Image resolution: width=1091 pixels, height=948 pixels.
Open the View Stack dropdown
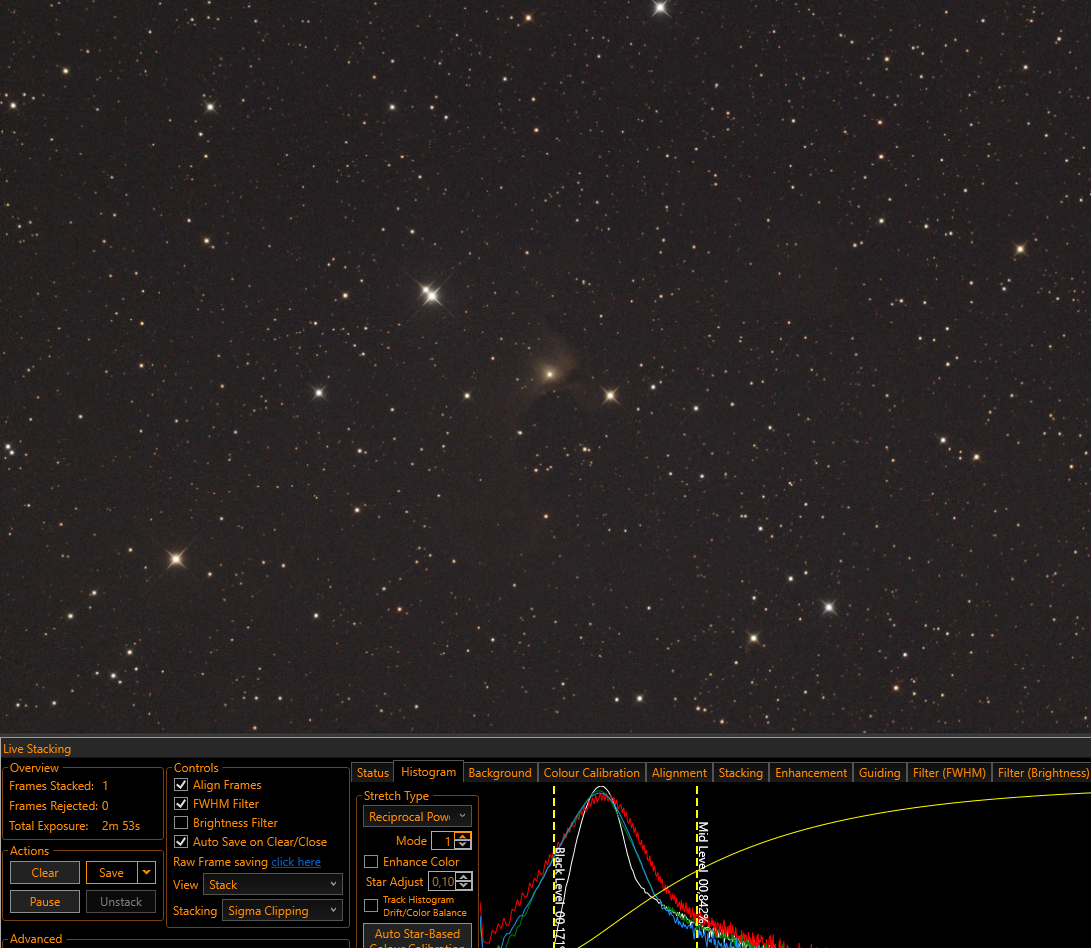(x=273, y=885)
